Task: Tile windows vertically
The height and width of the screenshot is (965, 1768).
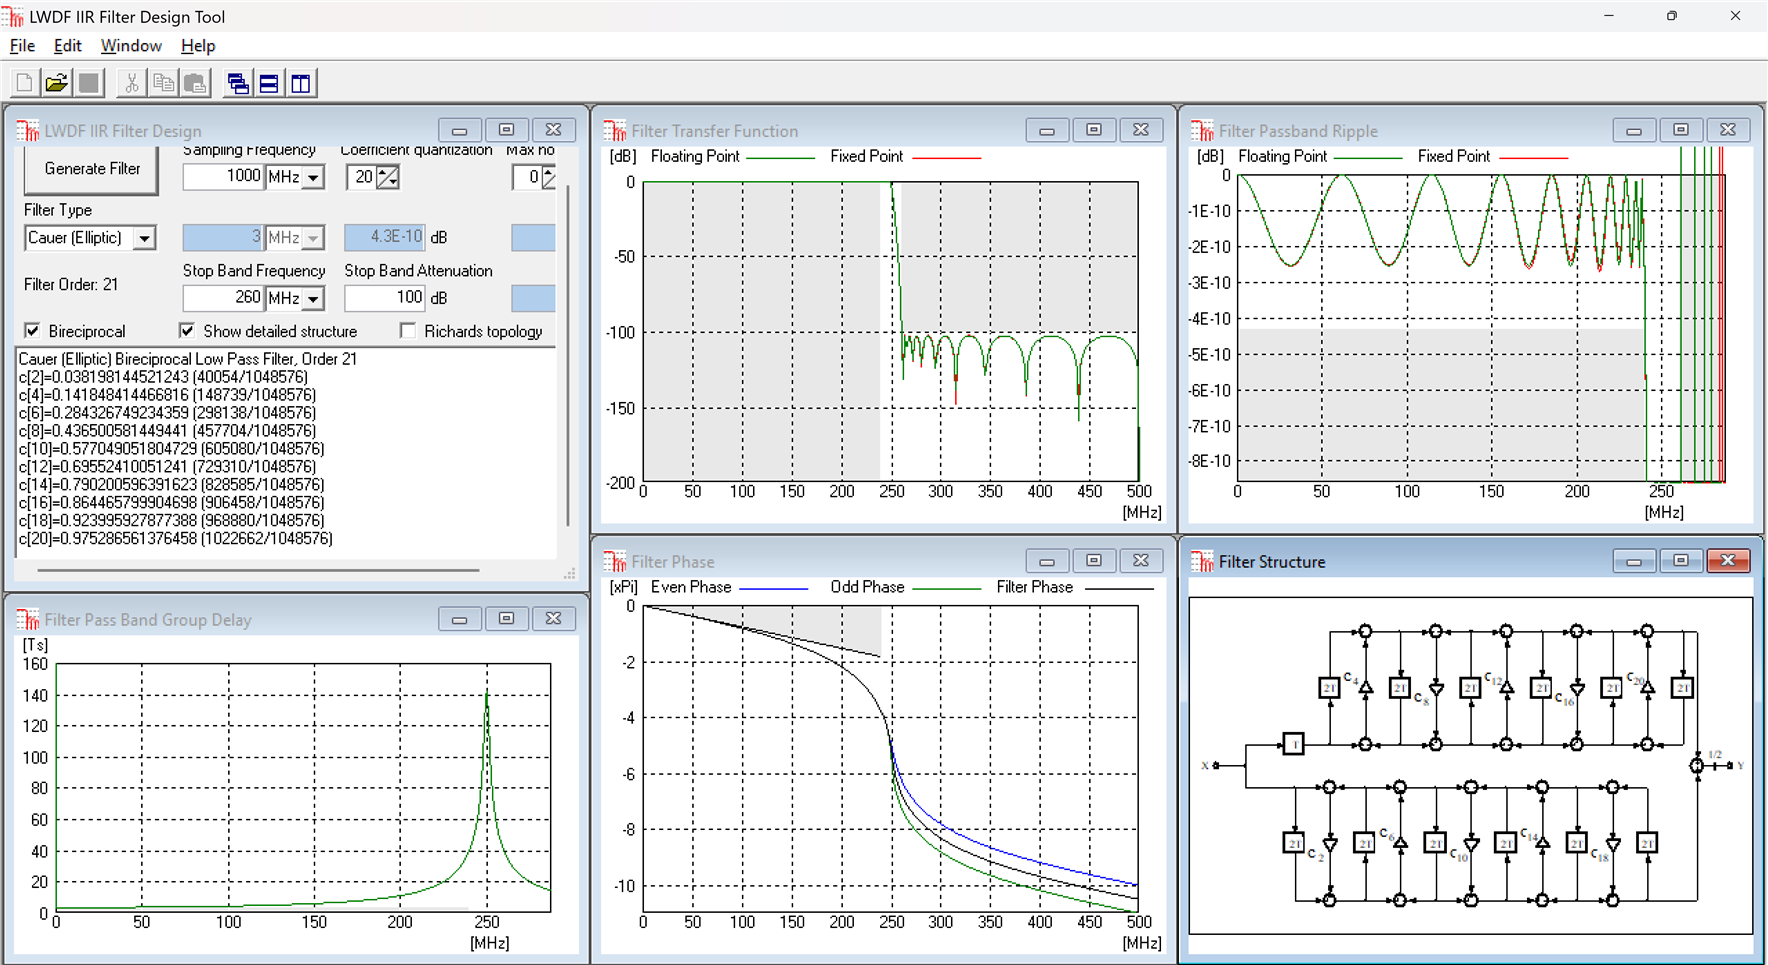Action: [301, 83]
